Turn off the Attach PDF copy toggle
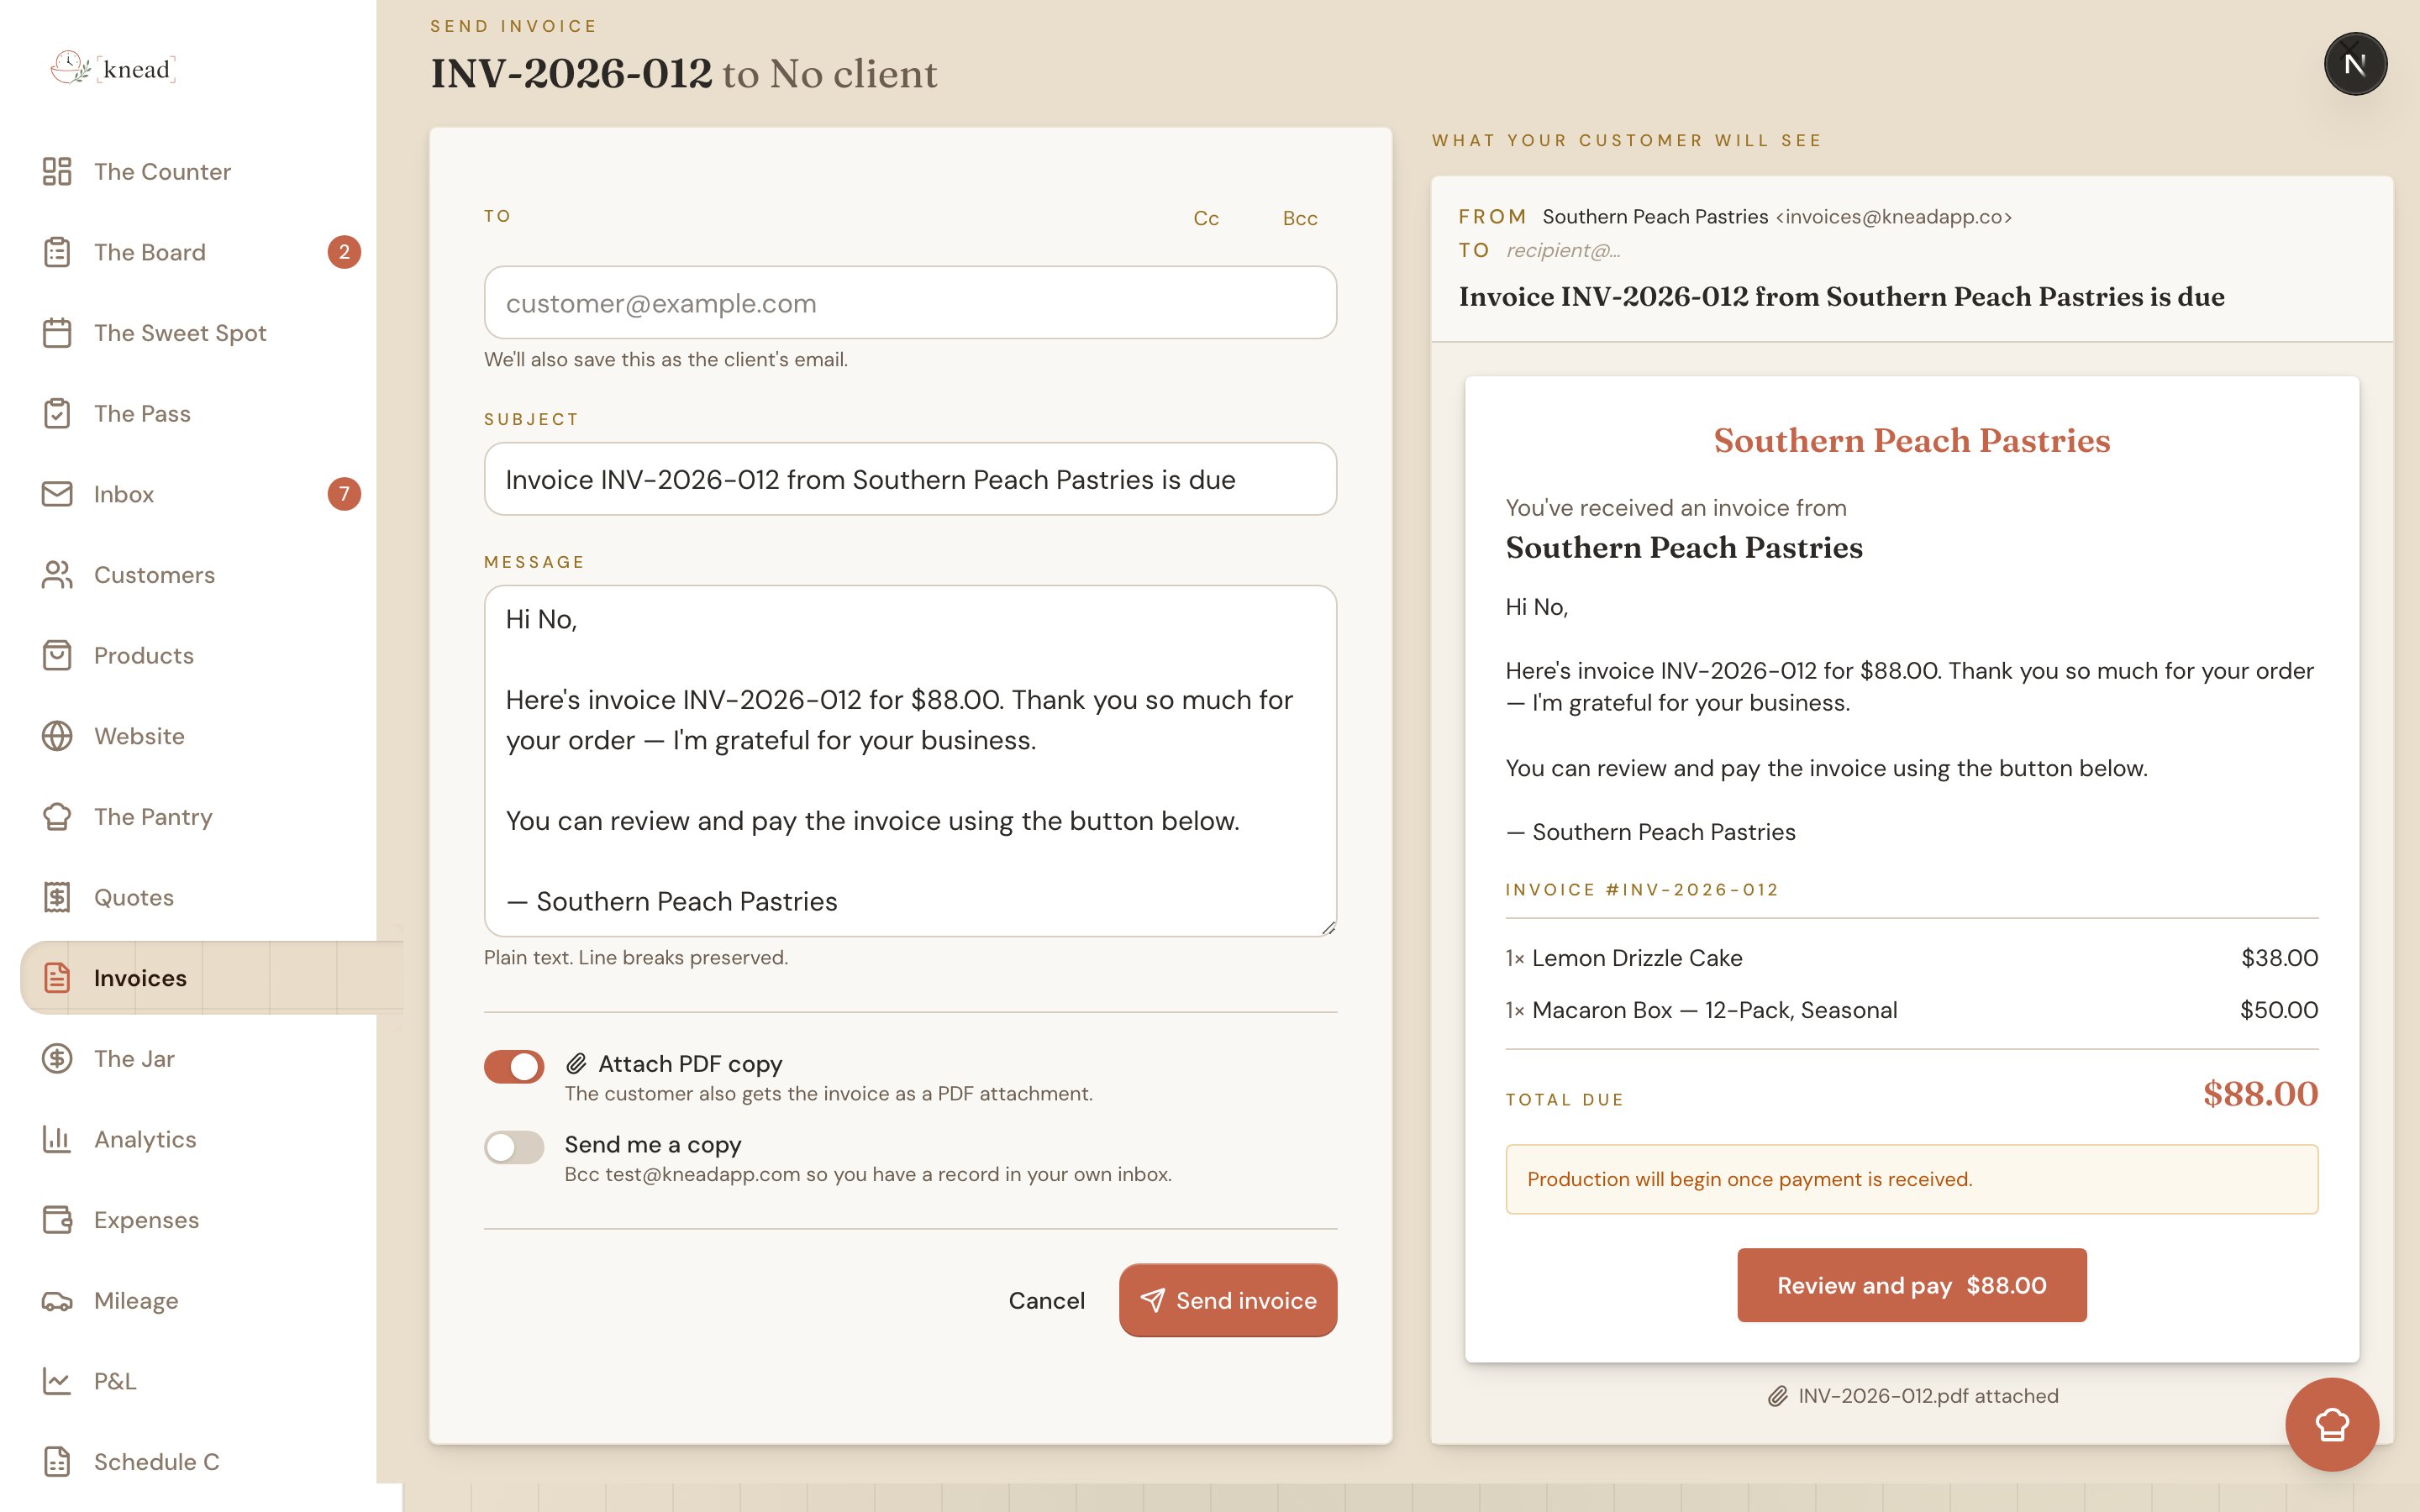The height and width of the screenshot is (1512, 2420). pyautogui.click(x=514, y=1066)
